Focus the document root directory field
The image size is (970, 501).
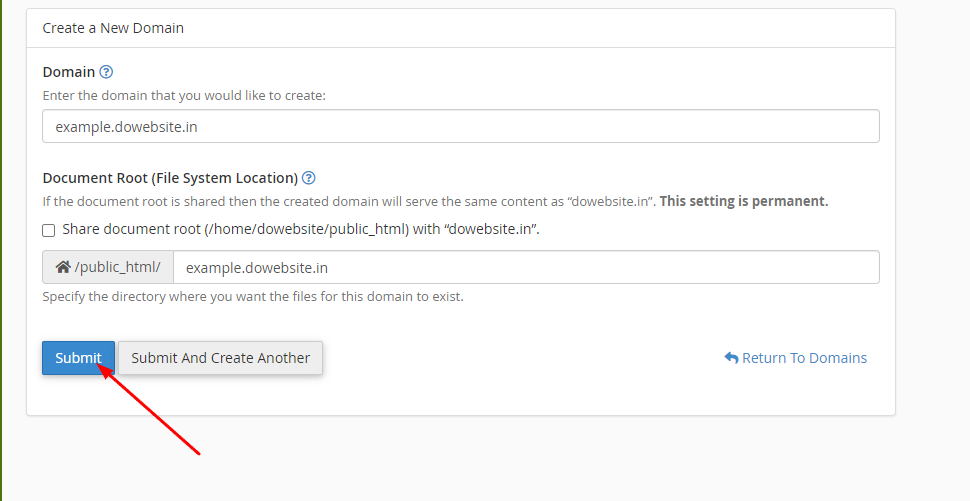click(x=526, y=267)
